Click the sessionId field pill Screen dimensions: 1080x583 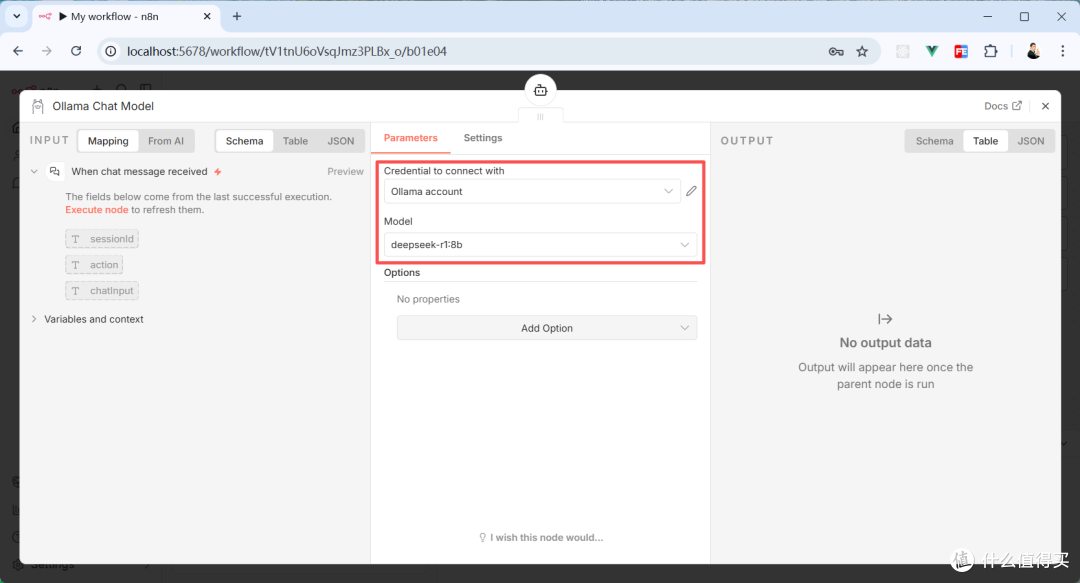tap(102, 239)
